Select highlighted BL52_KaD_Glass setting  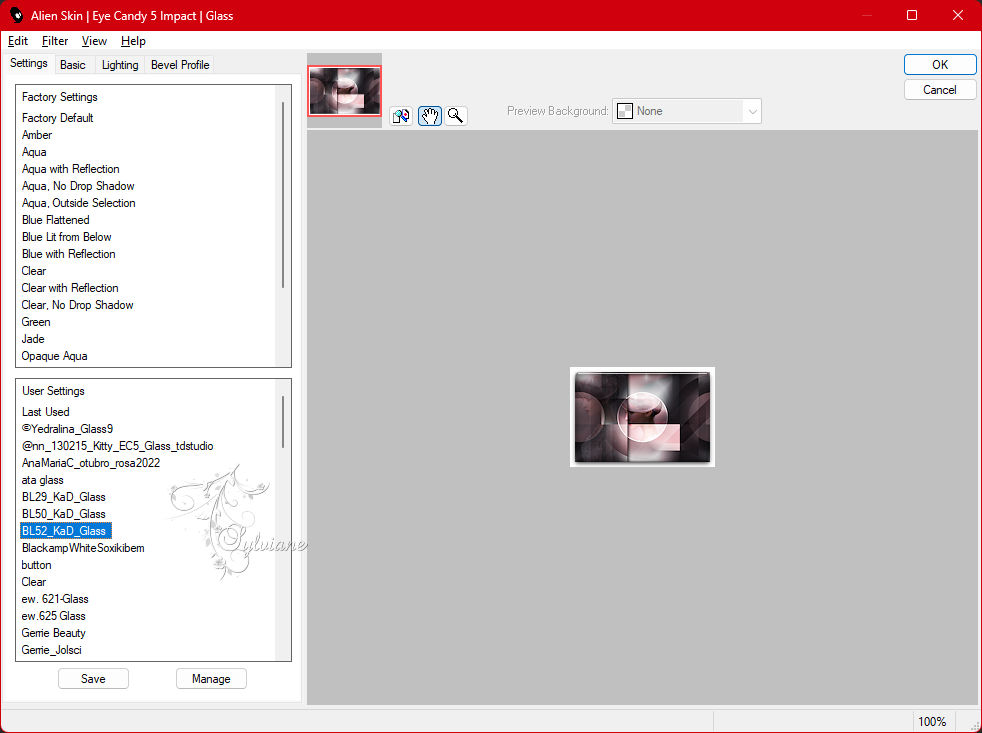[66, 530]
